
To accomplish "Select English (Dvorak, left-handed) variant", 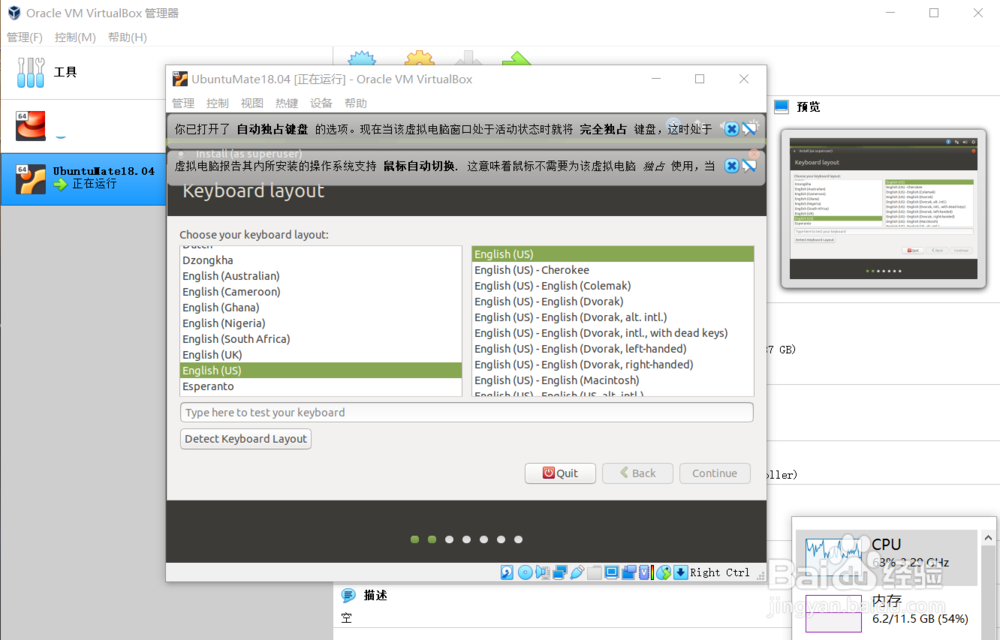I will 613,349.
